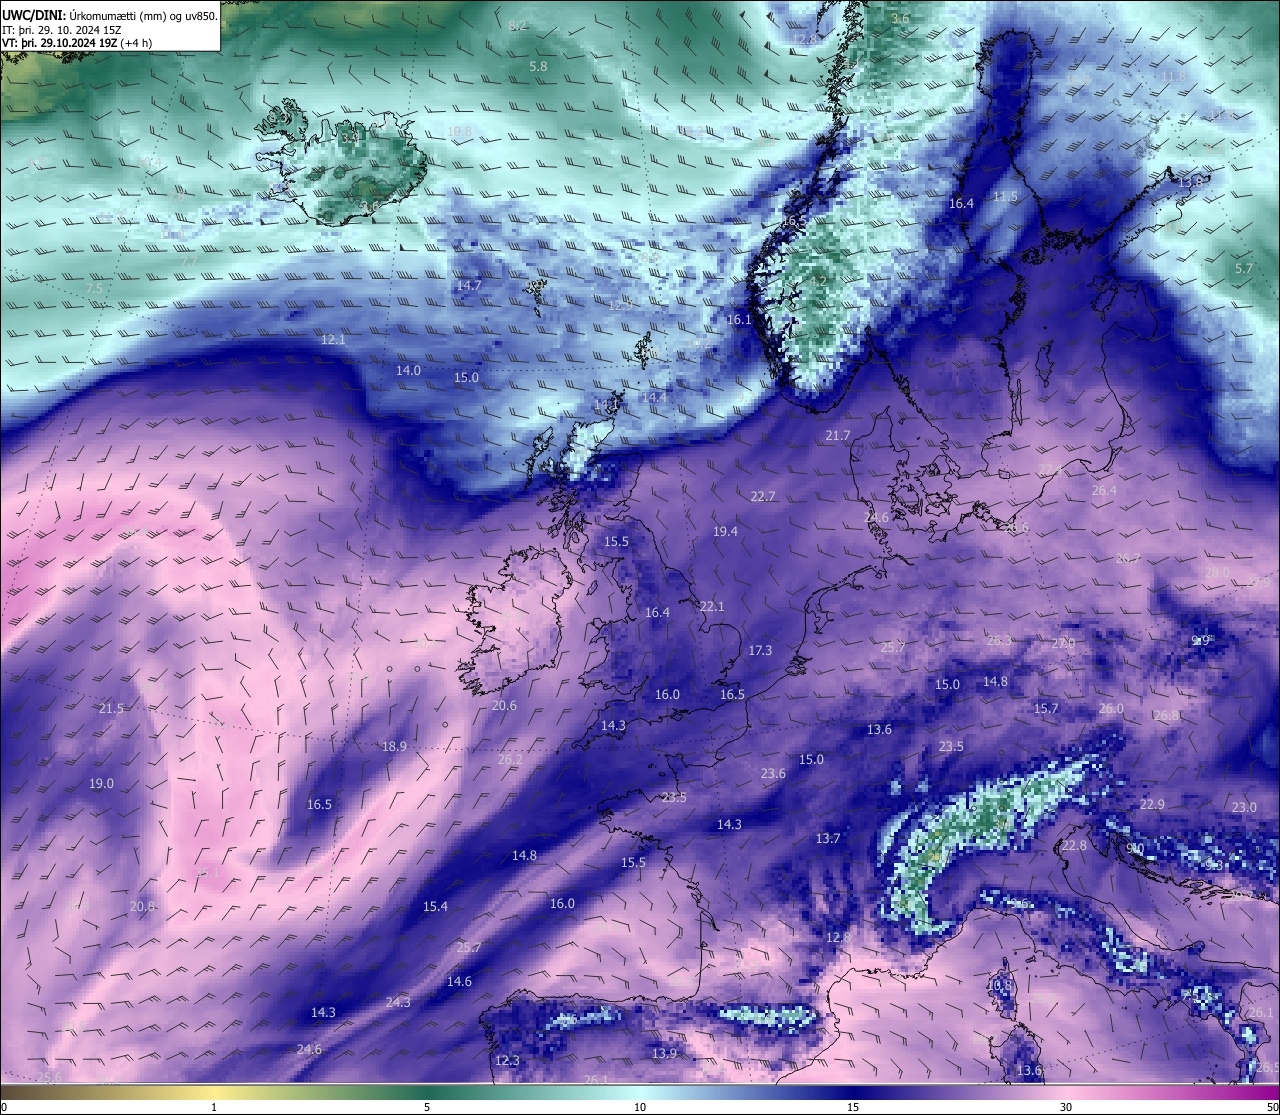Click the 13.7 value on the map
Viewport: 1280px width, 1115px height.
pyautogui.click(x=828, y=839)
